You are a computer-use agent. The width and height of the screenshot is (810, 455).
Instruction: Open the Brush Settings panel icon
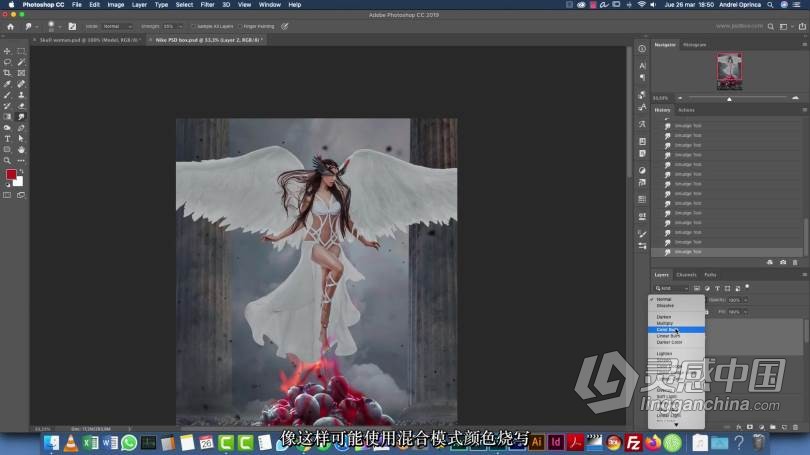(x=72, y=26)
